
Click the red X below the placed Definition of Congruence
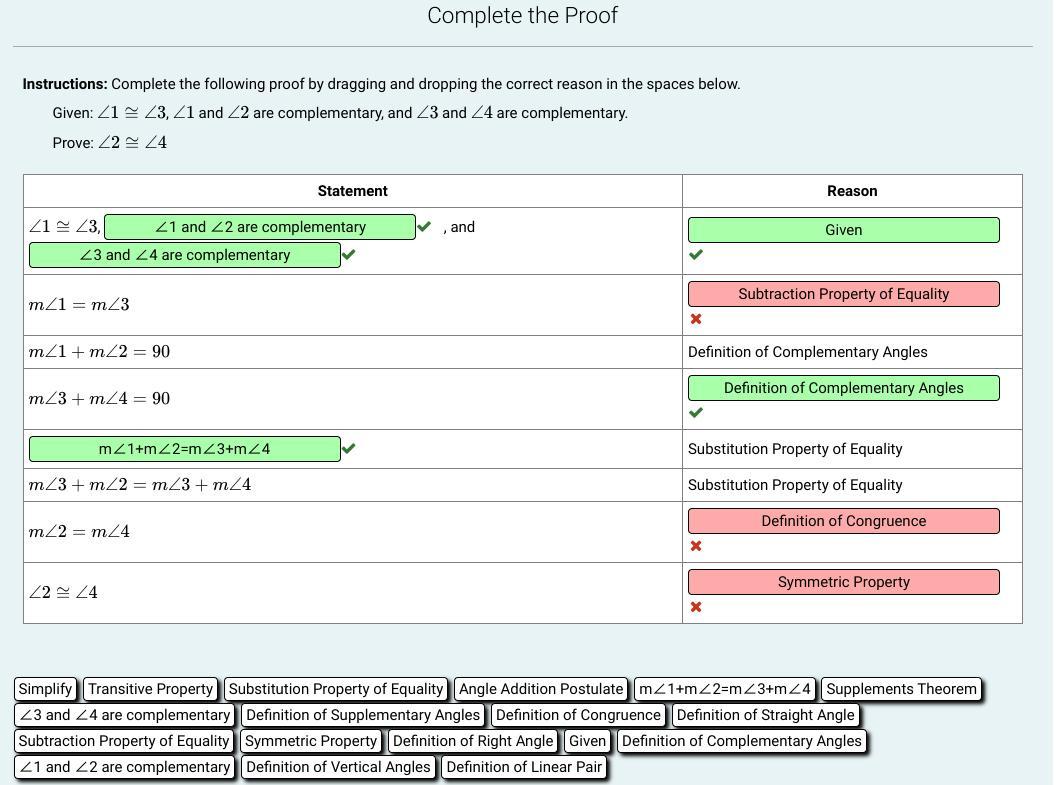696,546
